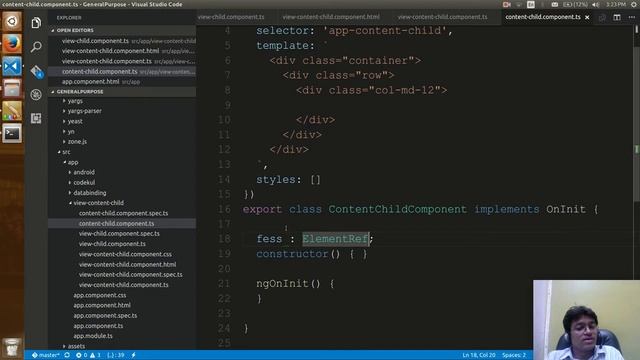The height and width of the screenshot is (360, 640).
Task: Close the content-child.component.ts tab
Action: coord(587,17)
